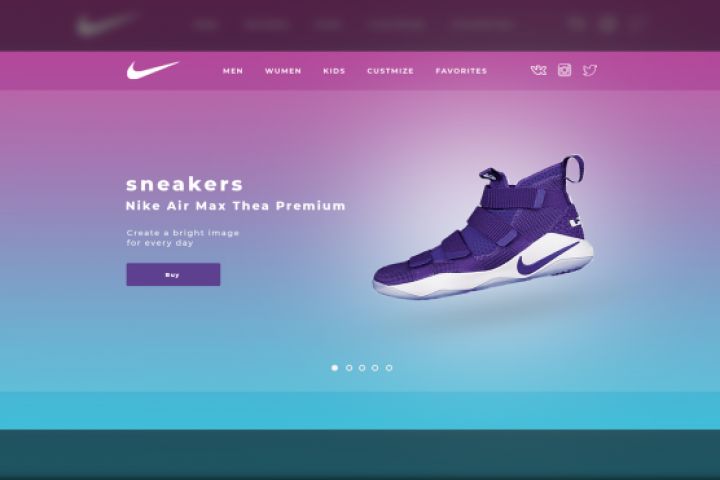Open the MEN menu item

(233, 71)
